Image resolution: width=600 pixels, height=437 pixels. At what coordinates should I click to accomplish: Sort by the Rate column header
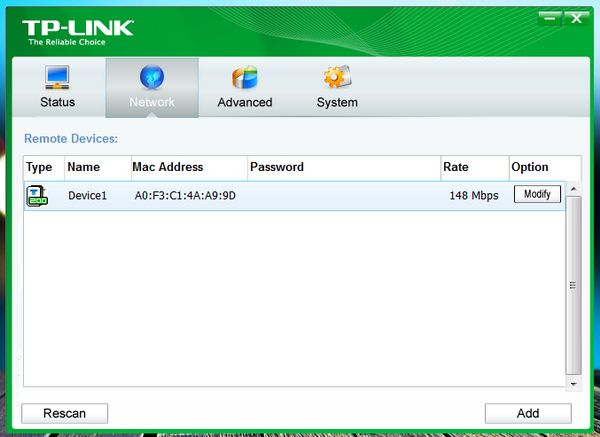pyautogui.click(x=475, y=168)
